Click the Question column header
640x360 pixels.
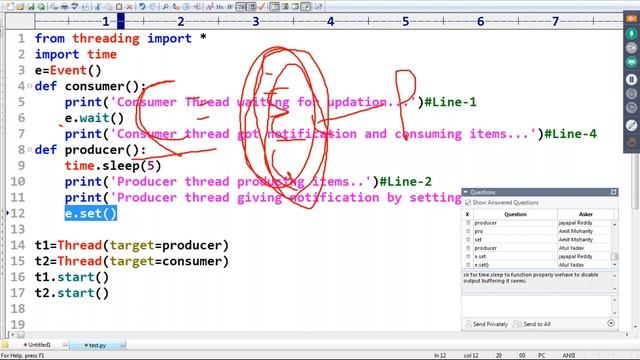[x=515, y=214]
